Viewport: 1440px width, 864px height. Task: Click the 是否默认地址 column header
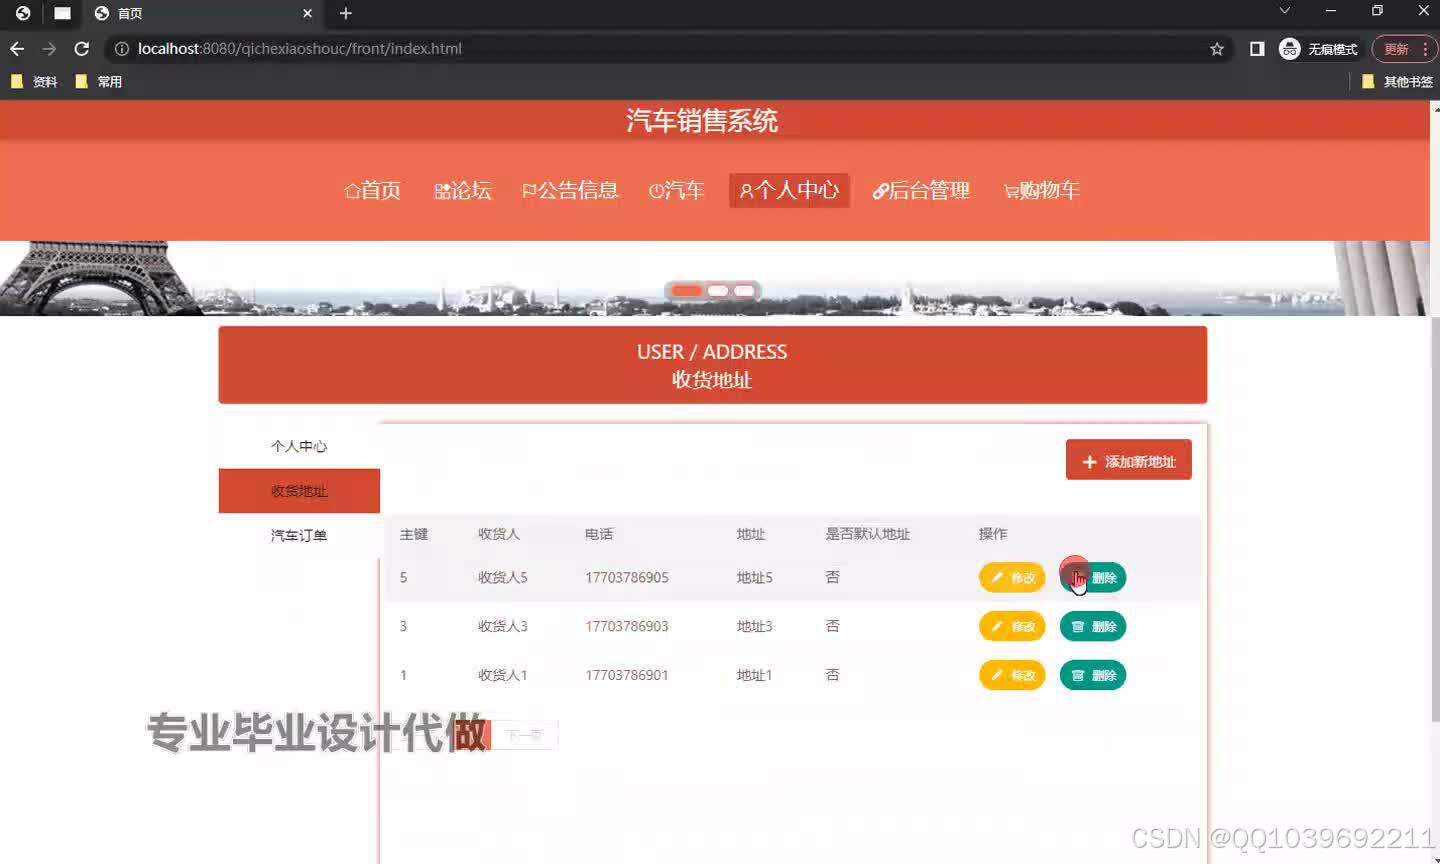pyautogui.click(x=868, y=534)
